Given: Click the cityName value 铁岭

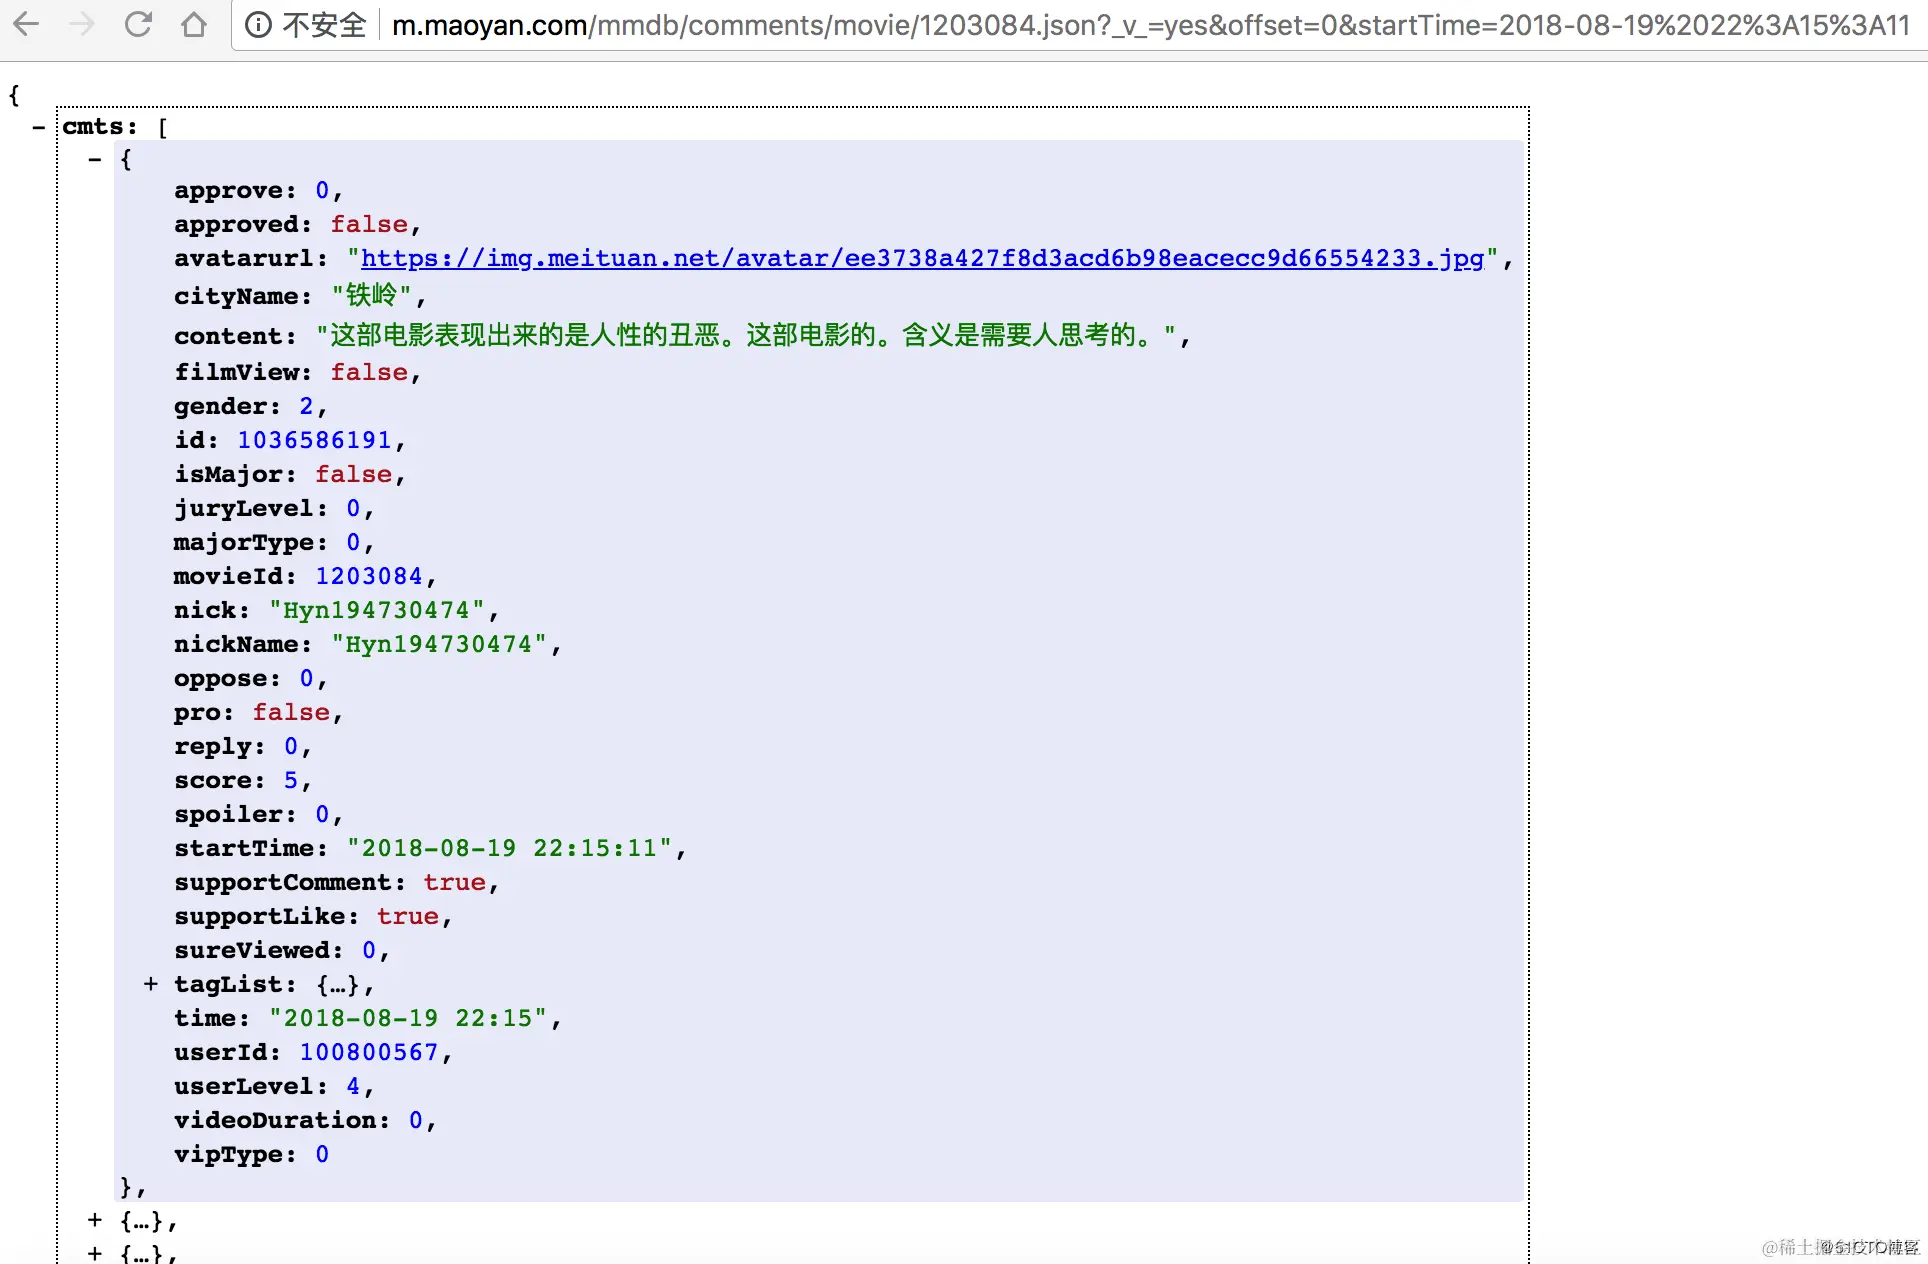Looking at the screenshot, I should (371, 296).
